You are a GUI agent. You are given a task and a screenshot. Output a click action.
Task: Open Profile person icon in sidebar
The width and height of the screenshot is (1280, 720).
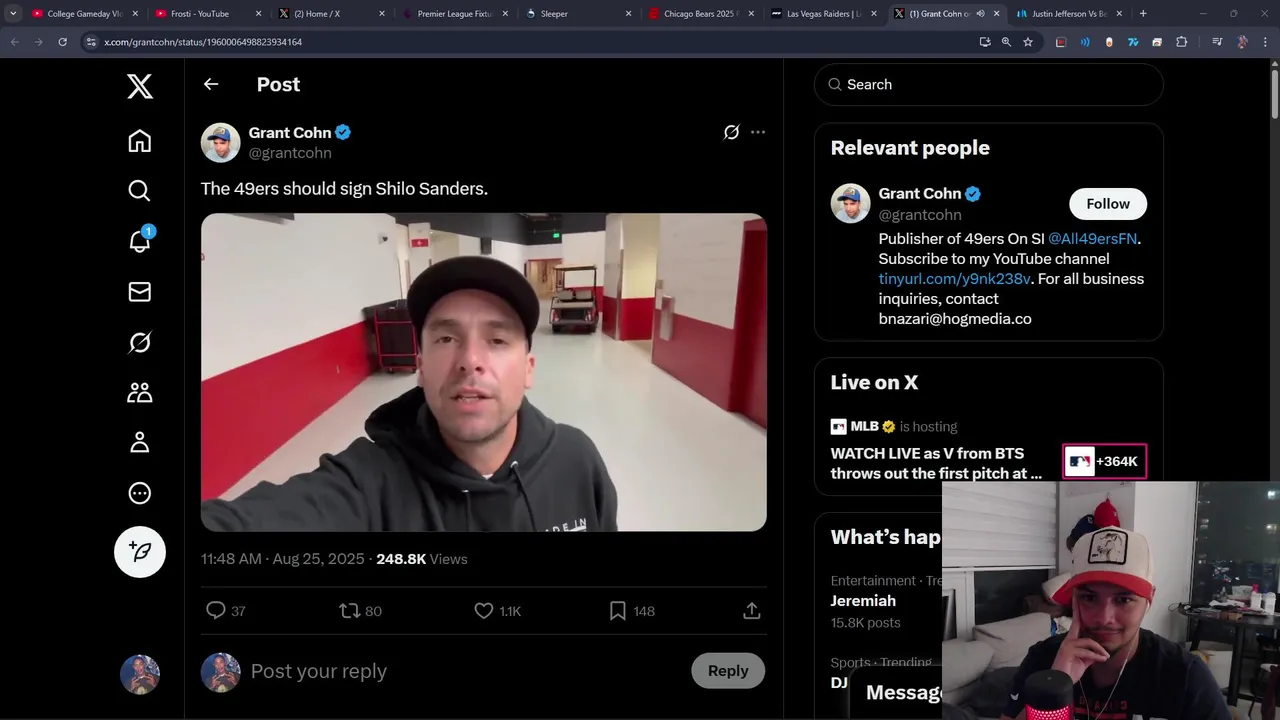coord(140,442)
